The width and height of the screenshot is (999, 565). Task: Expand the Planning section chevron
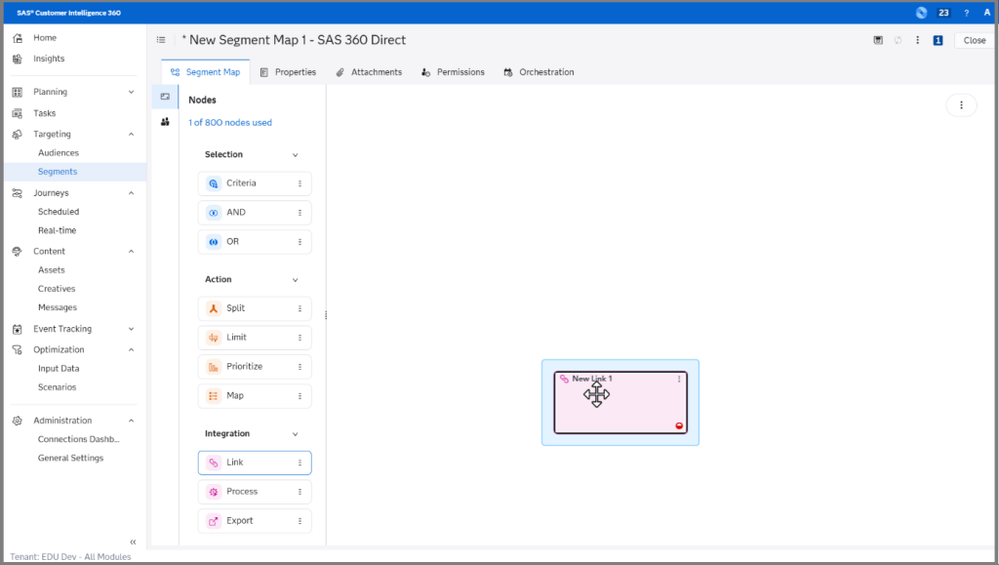pos(131,92)
